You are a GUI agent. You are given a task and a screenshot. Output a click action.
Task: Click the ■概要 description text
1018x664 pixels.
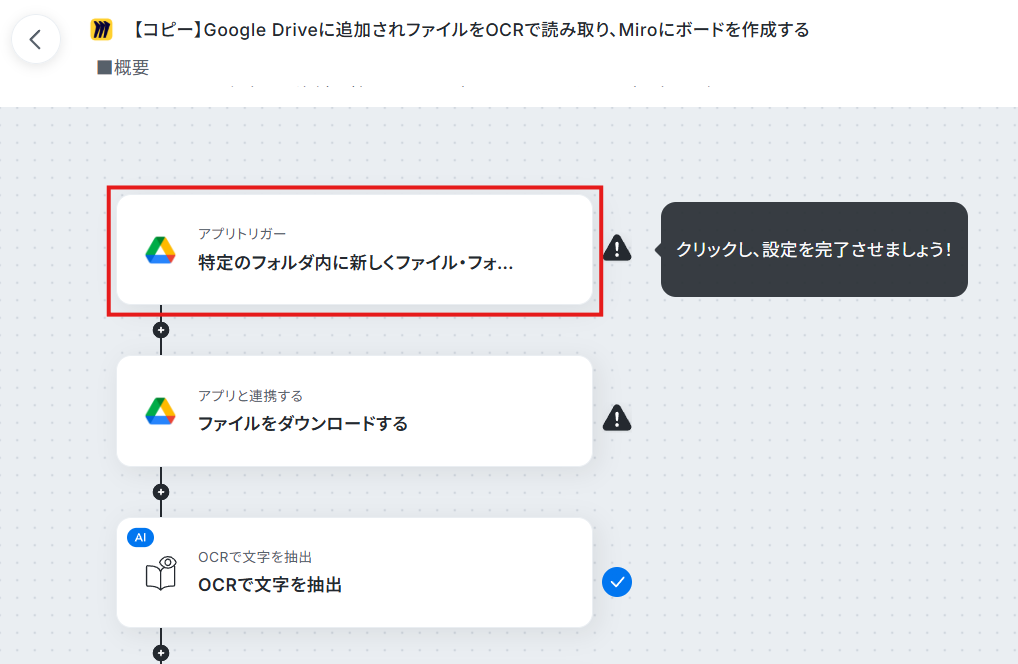coord(123,68)
